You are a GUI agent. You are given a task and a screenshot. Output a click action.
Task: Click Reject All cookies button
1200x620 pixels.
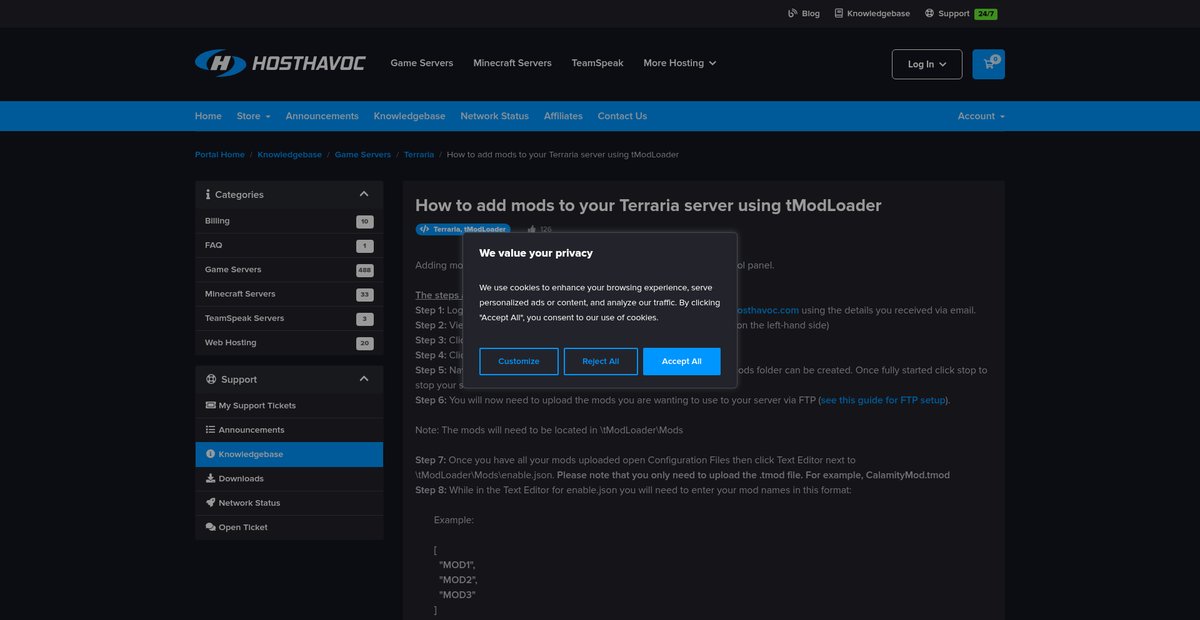600,361
